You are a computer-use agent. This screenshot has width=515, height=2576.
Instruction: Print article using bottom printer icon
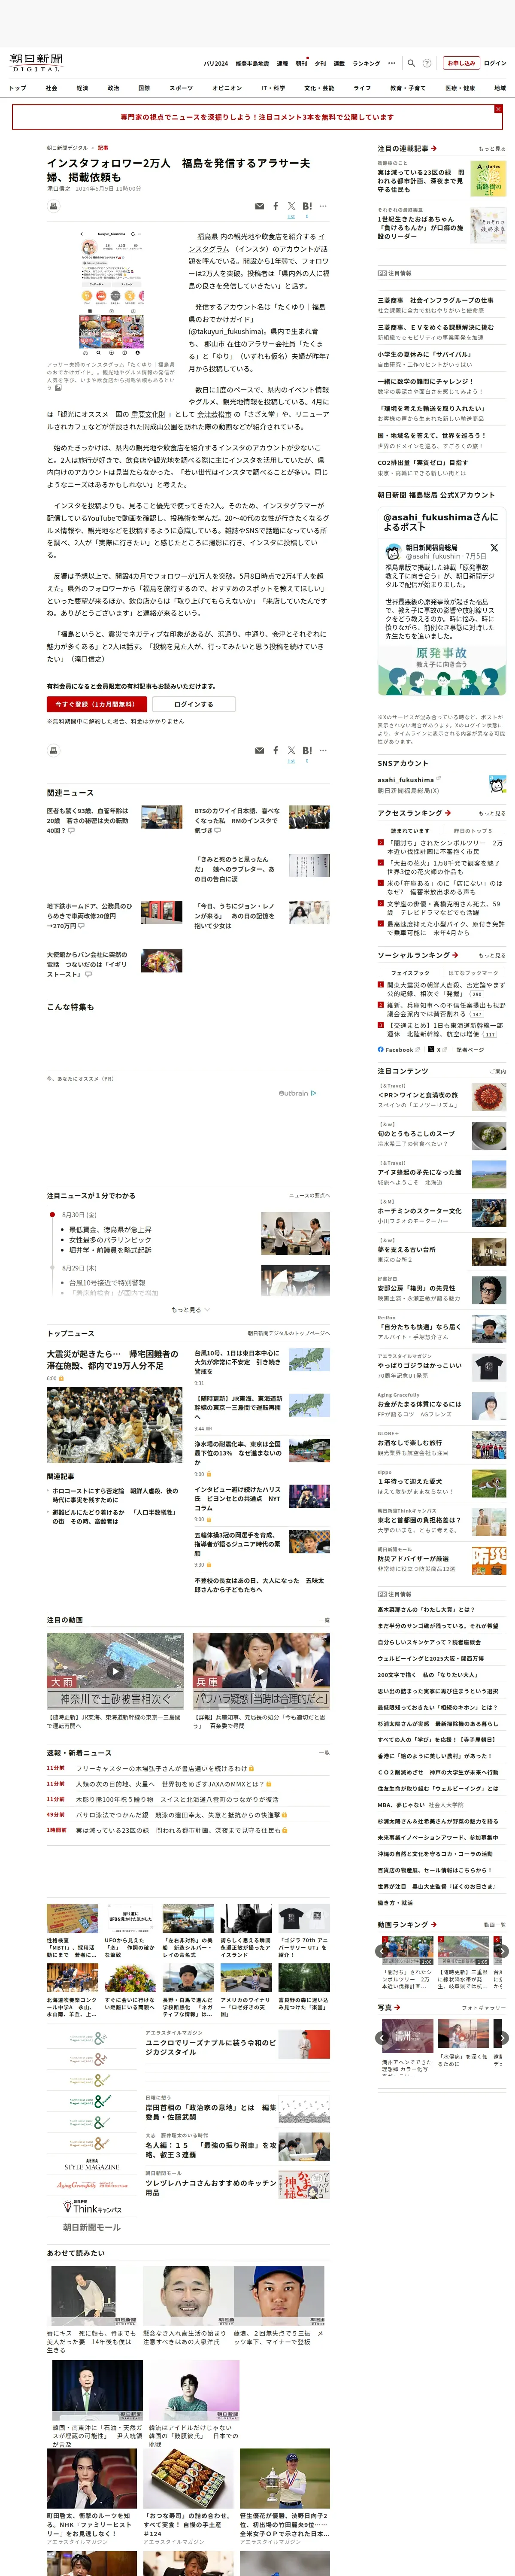(54, 750)
